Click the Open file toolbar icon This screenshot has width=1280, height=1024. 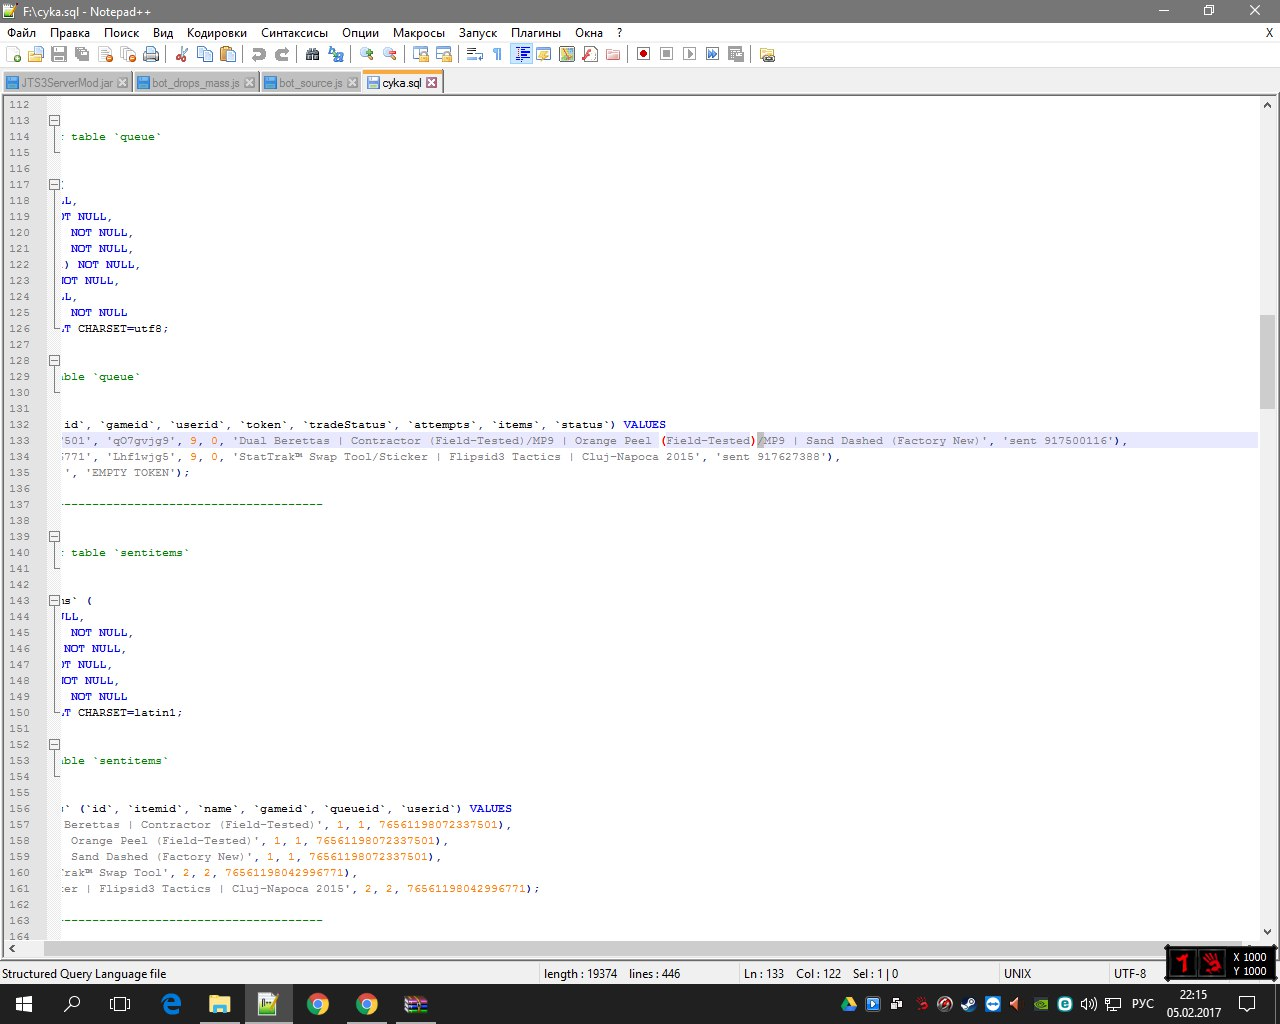coord(36,54)
